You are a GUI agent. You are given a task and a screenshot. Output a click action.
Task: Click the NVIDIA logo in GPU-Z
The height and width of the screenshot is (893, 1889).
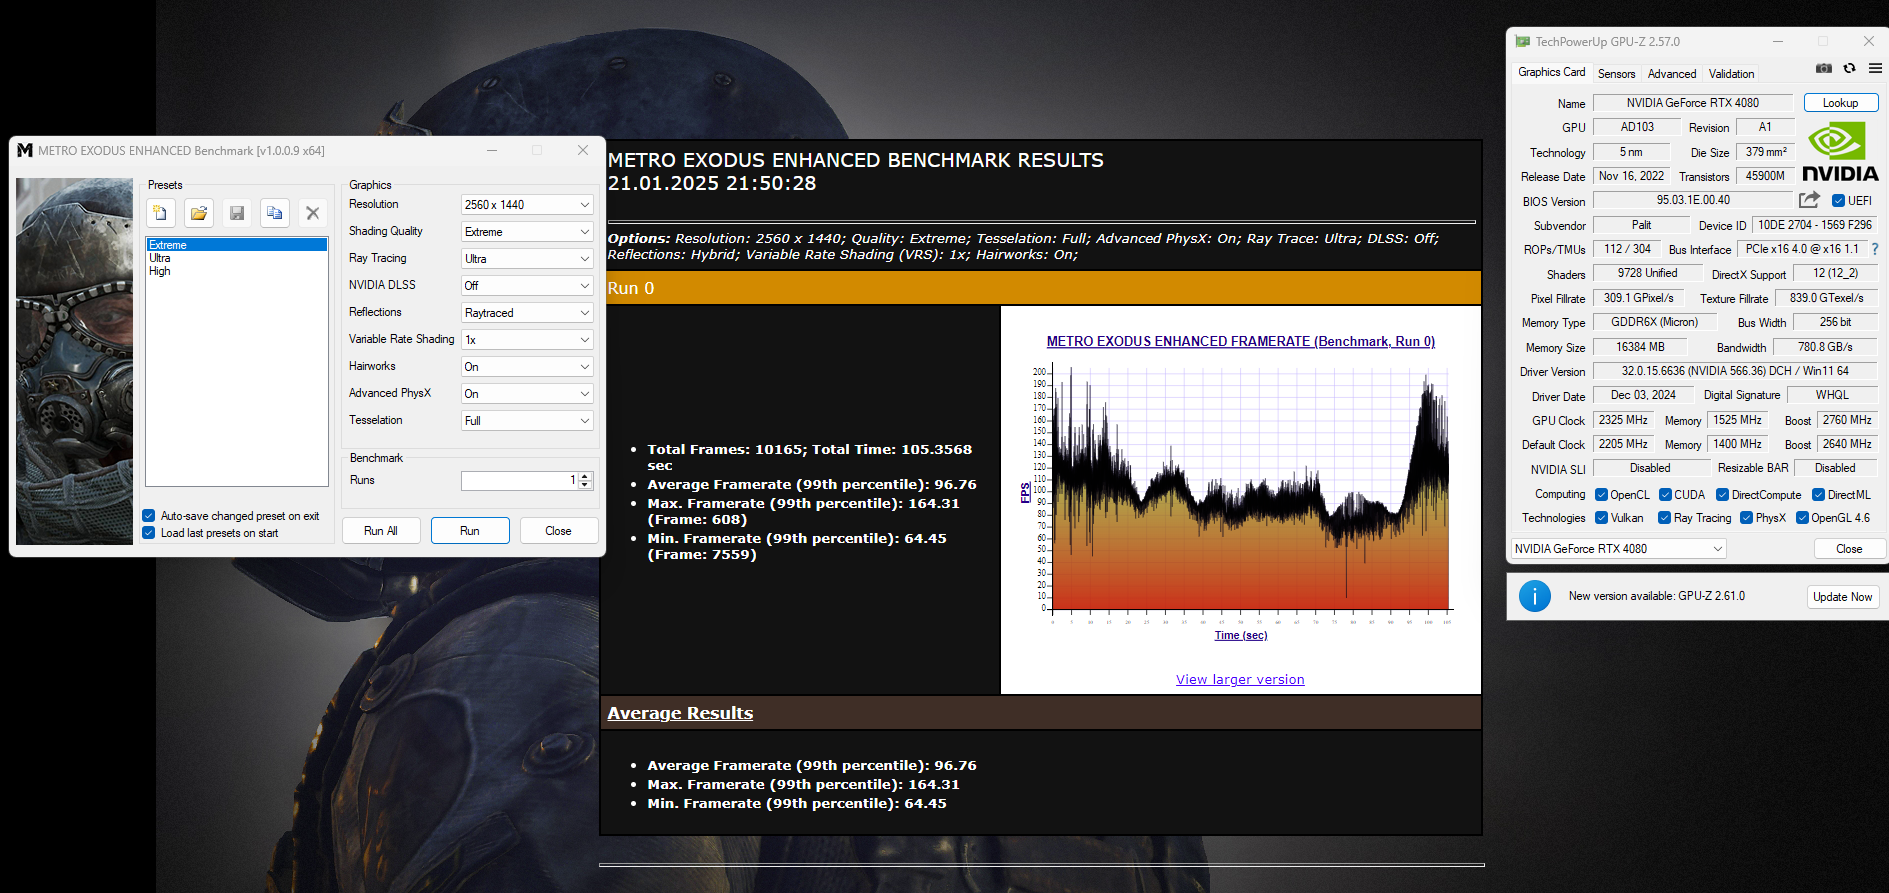1840,151
